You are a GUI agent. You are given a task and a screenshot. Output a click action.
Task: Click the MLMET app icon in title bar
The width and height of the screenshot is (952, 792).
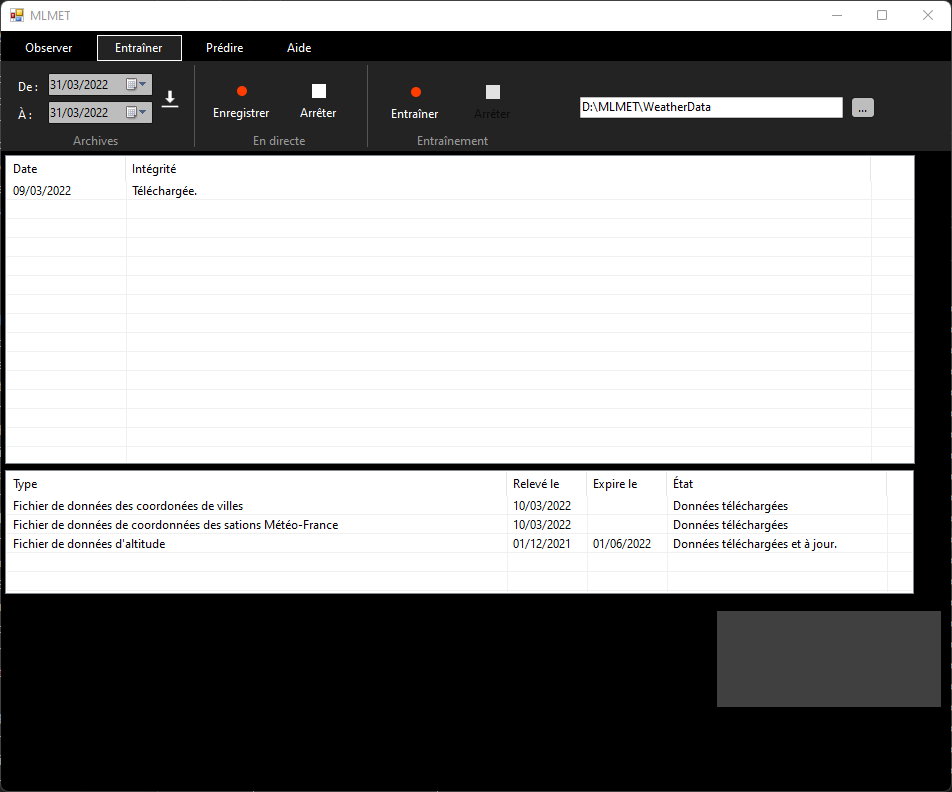point(17,15)
